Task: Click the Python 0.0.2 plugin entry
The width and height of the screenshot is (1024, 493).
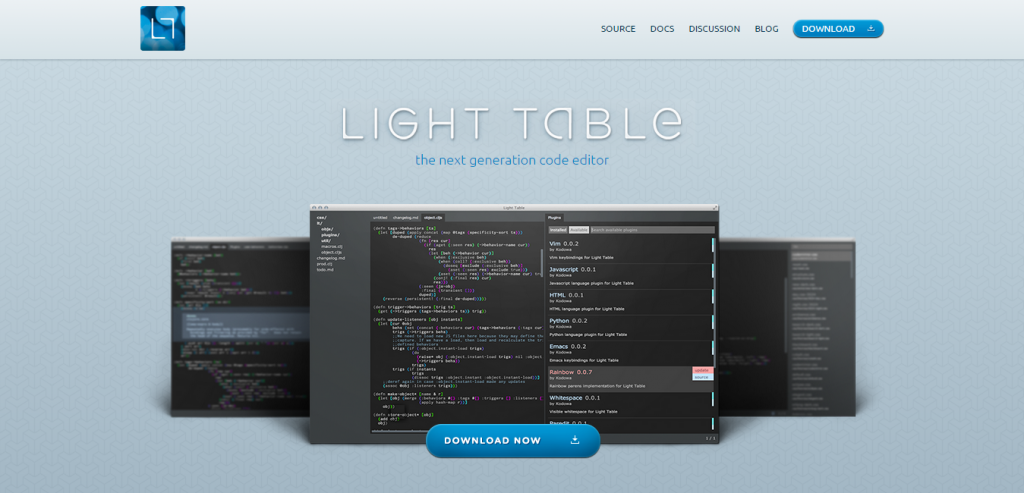Action: click(x=629, y=328)
